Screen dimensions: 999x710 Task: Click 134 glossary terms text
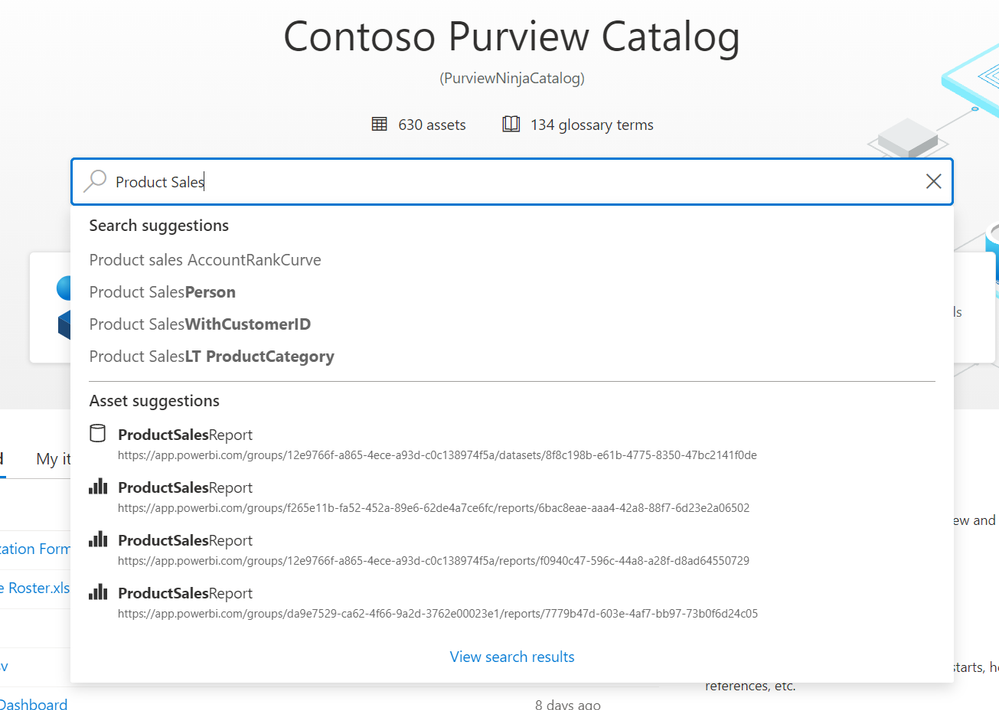pyautogui.click(x=592, y=125)
